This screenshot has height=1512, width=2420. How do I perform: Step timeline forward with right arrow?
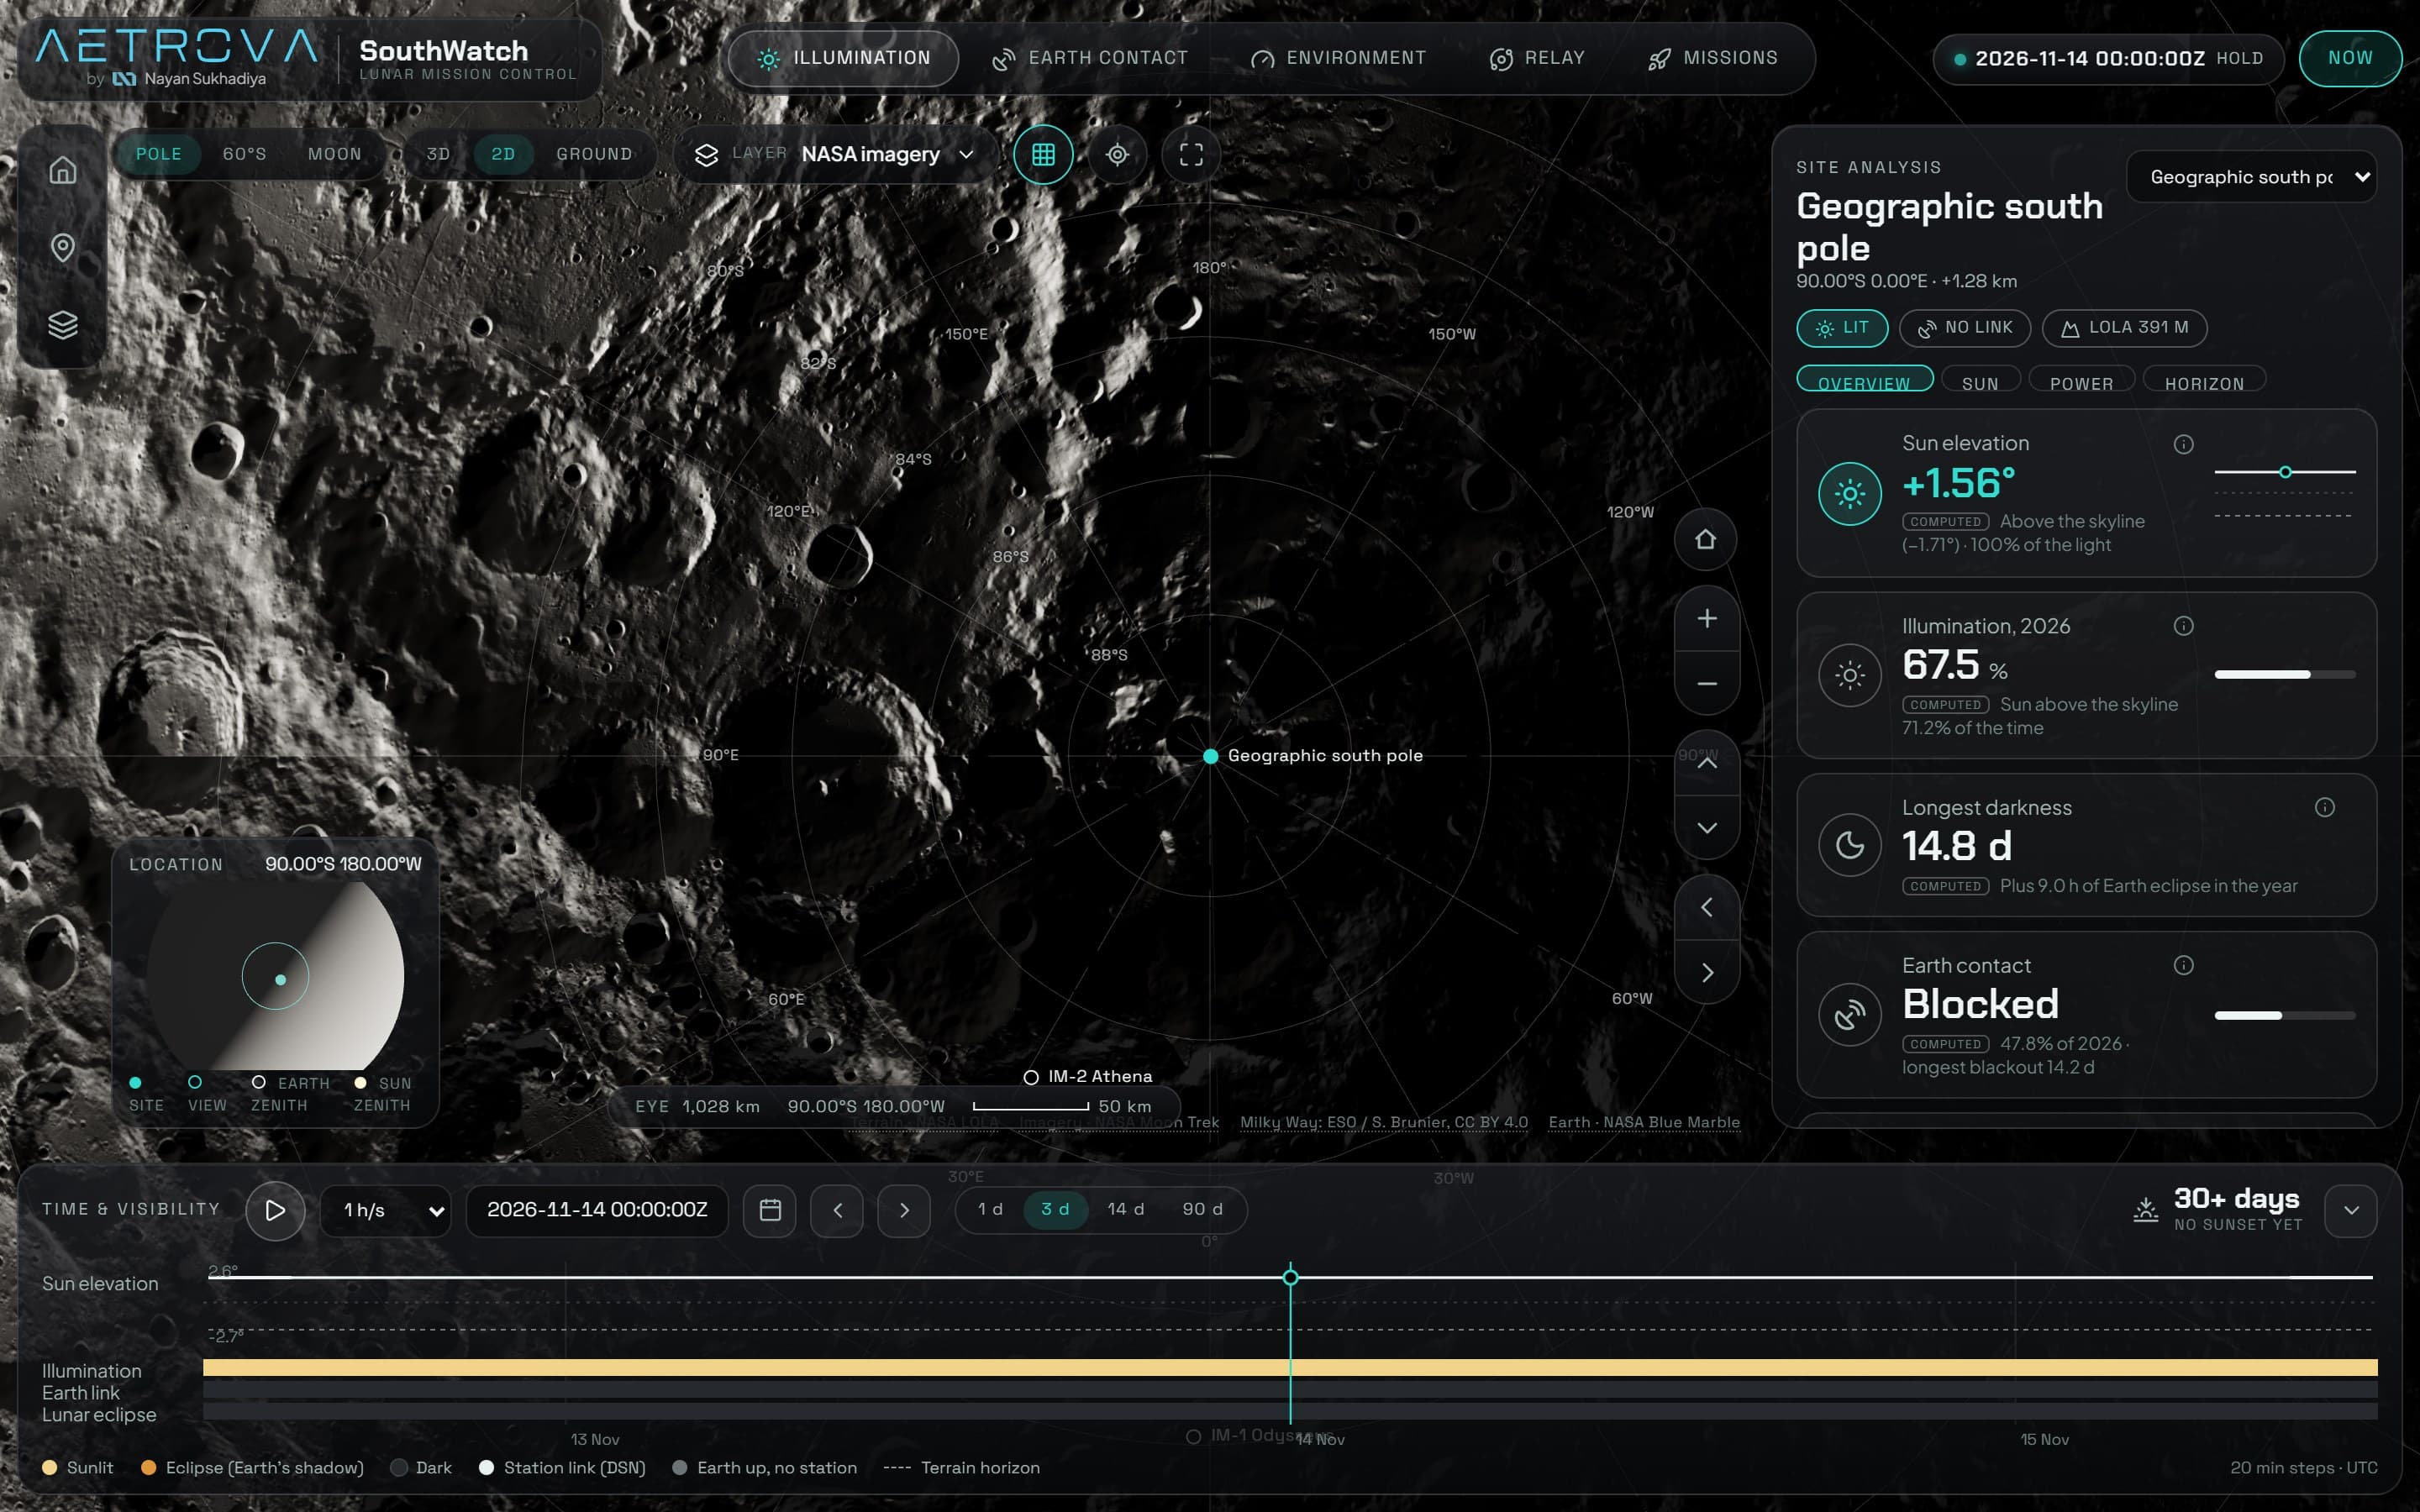pos(904,1210)
